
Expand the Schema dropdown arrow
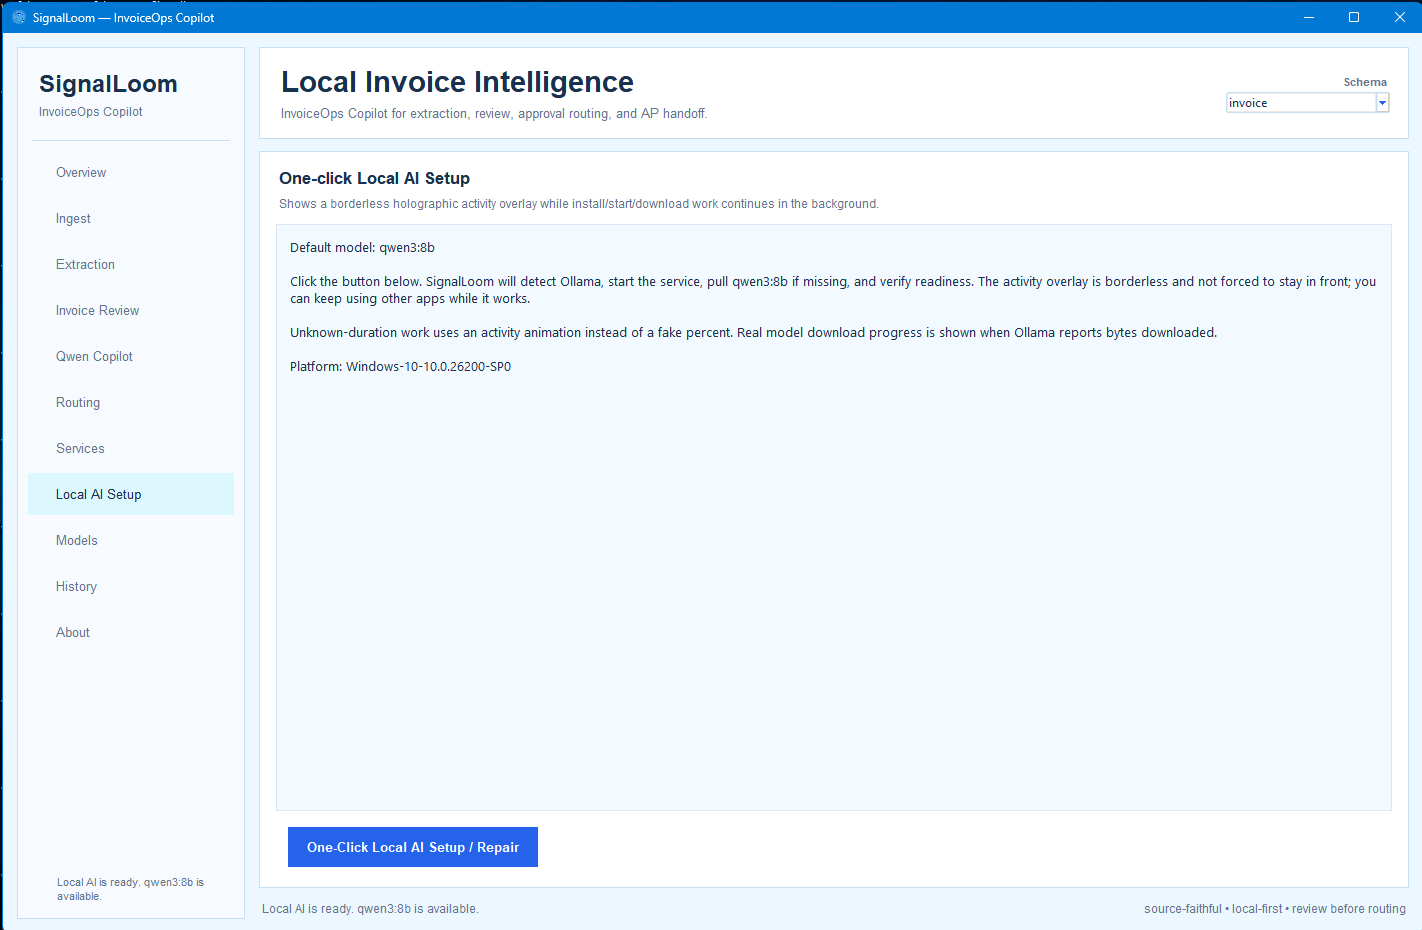coord(1382,102)
